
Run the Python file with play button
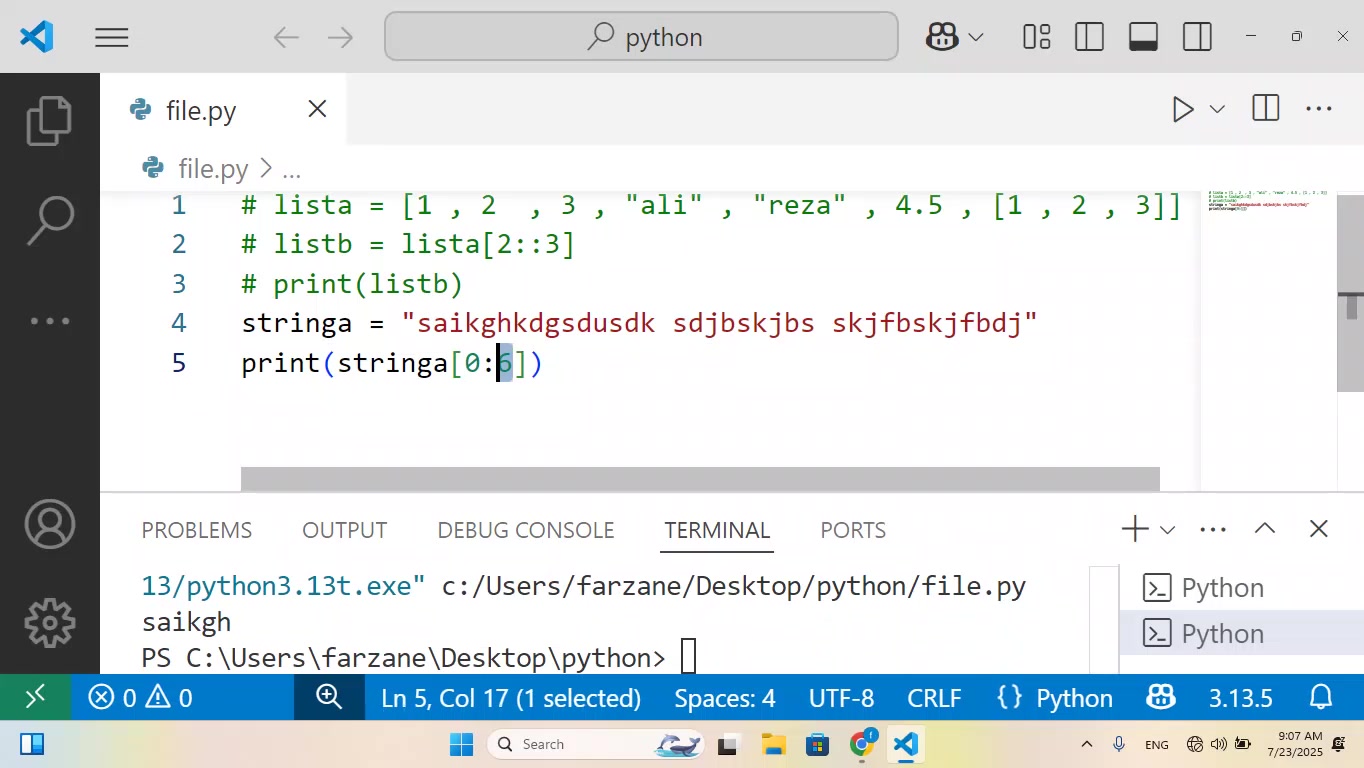(x=1183, y=109)
